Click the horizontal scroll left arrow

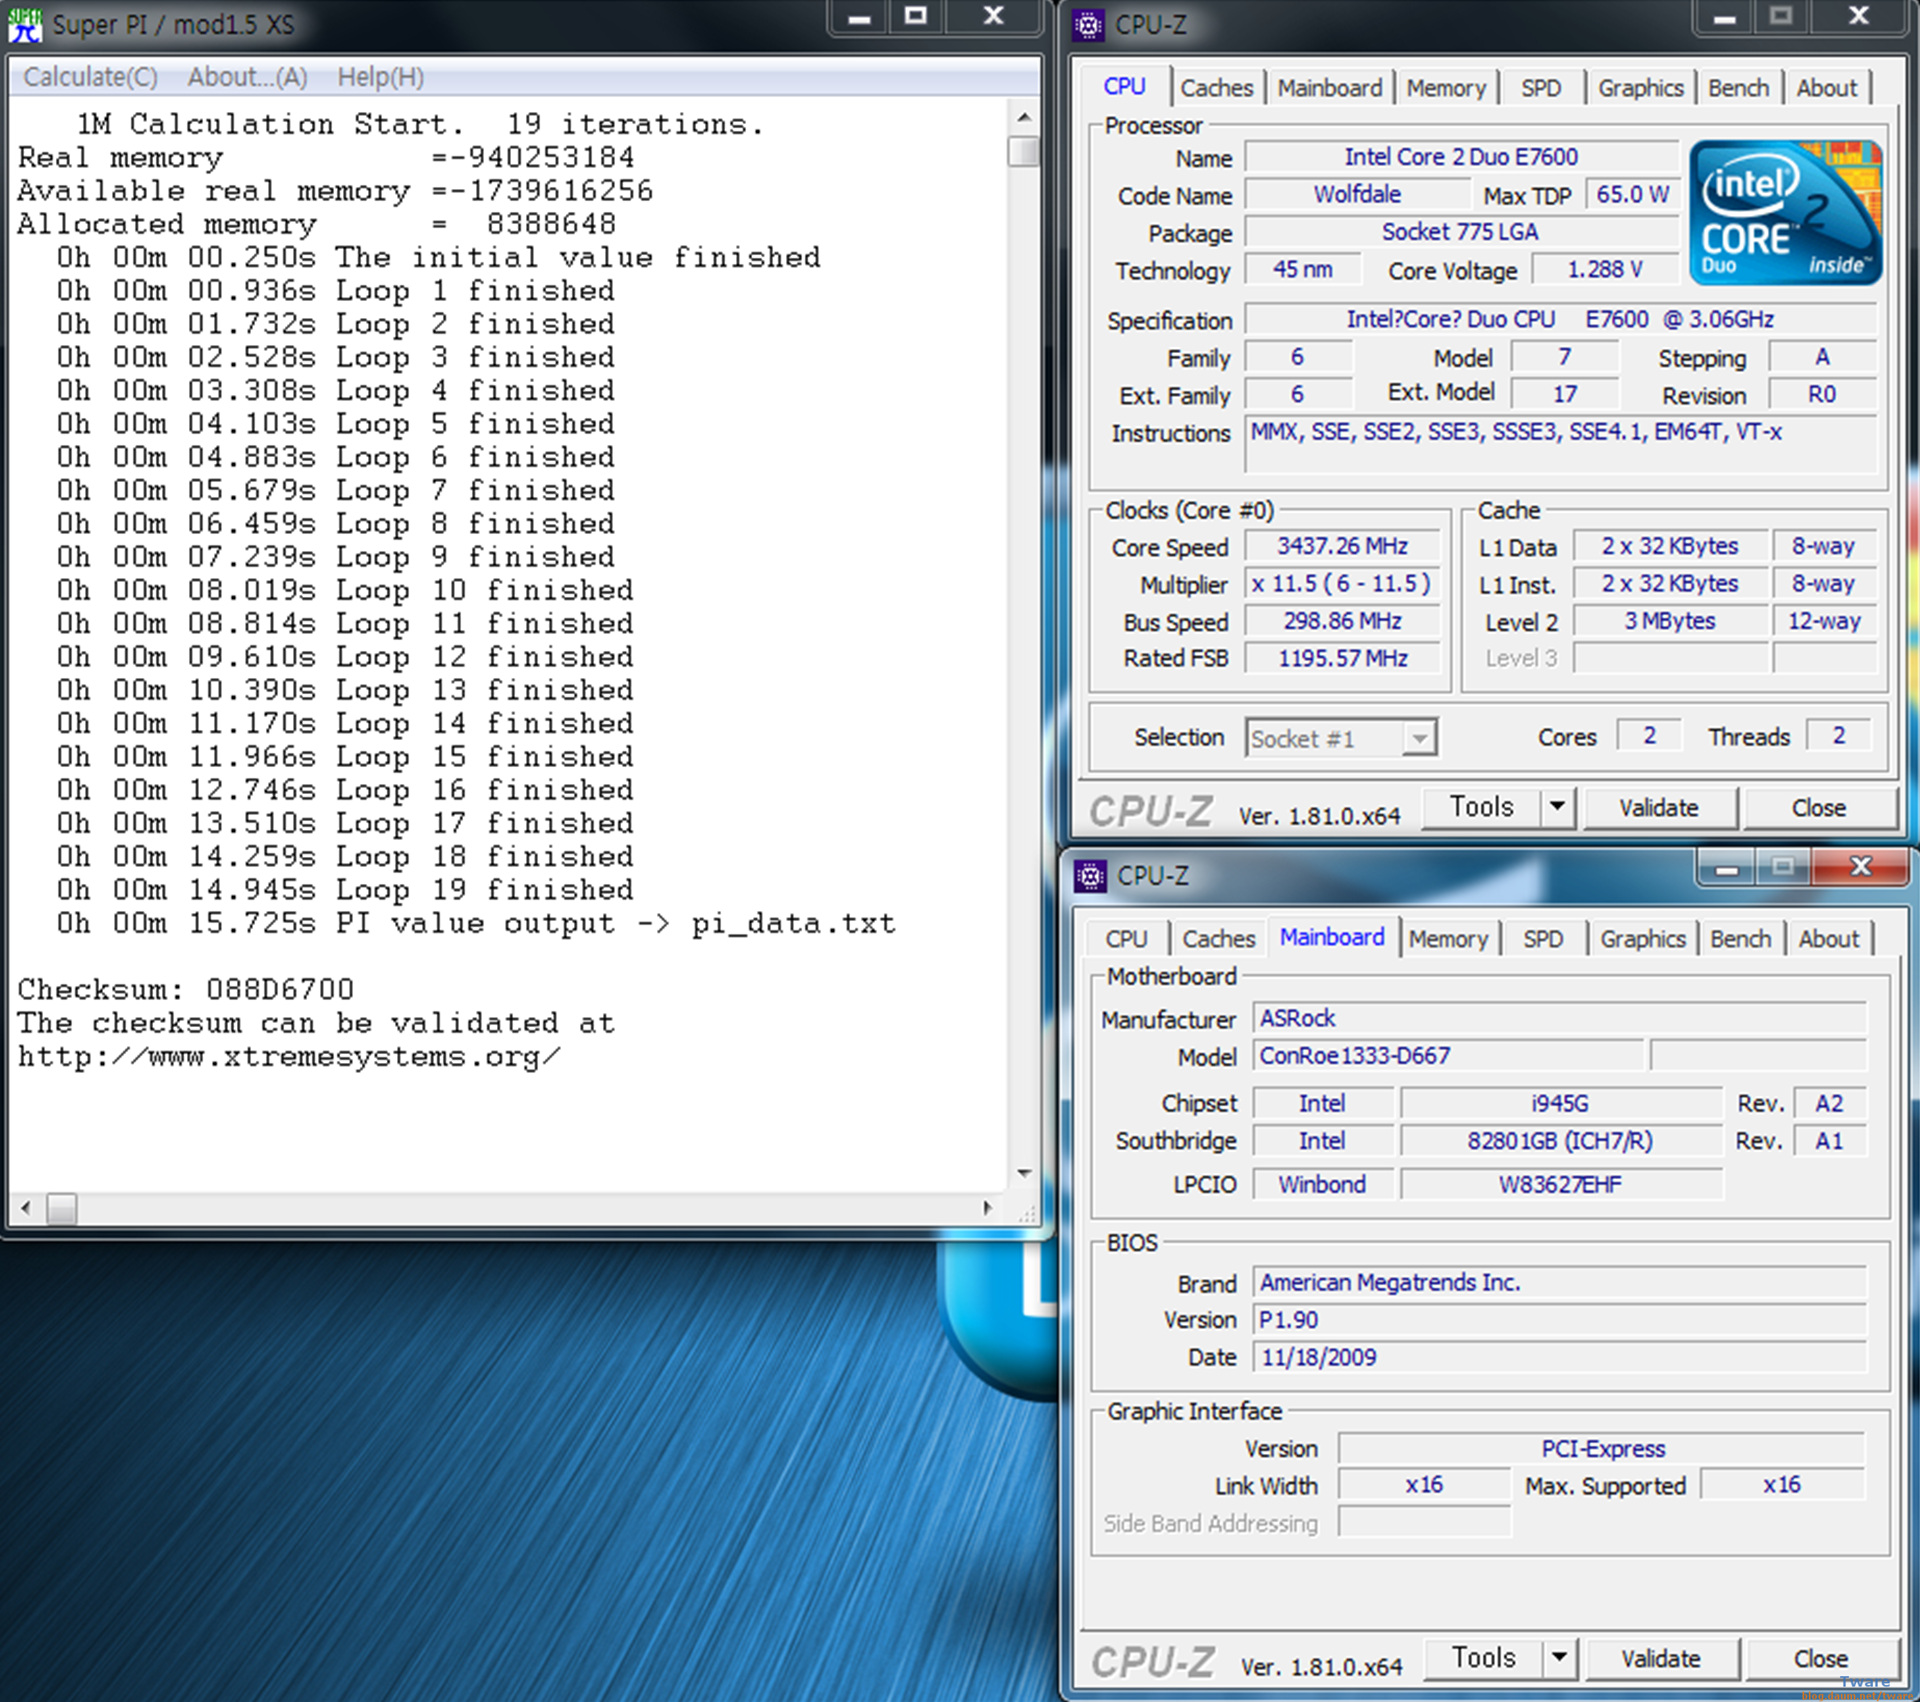[26, 1208]
